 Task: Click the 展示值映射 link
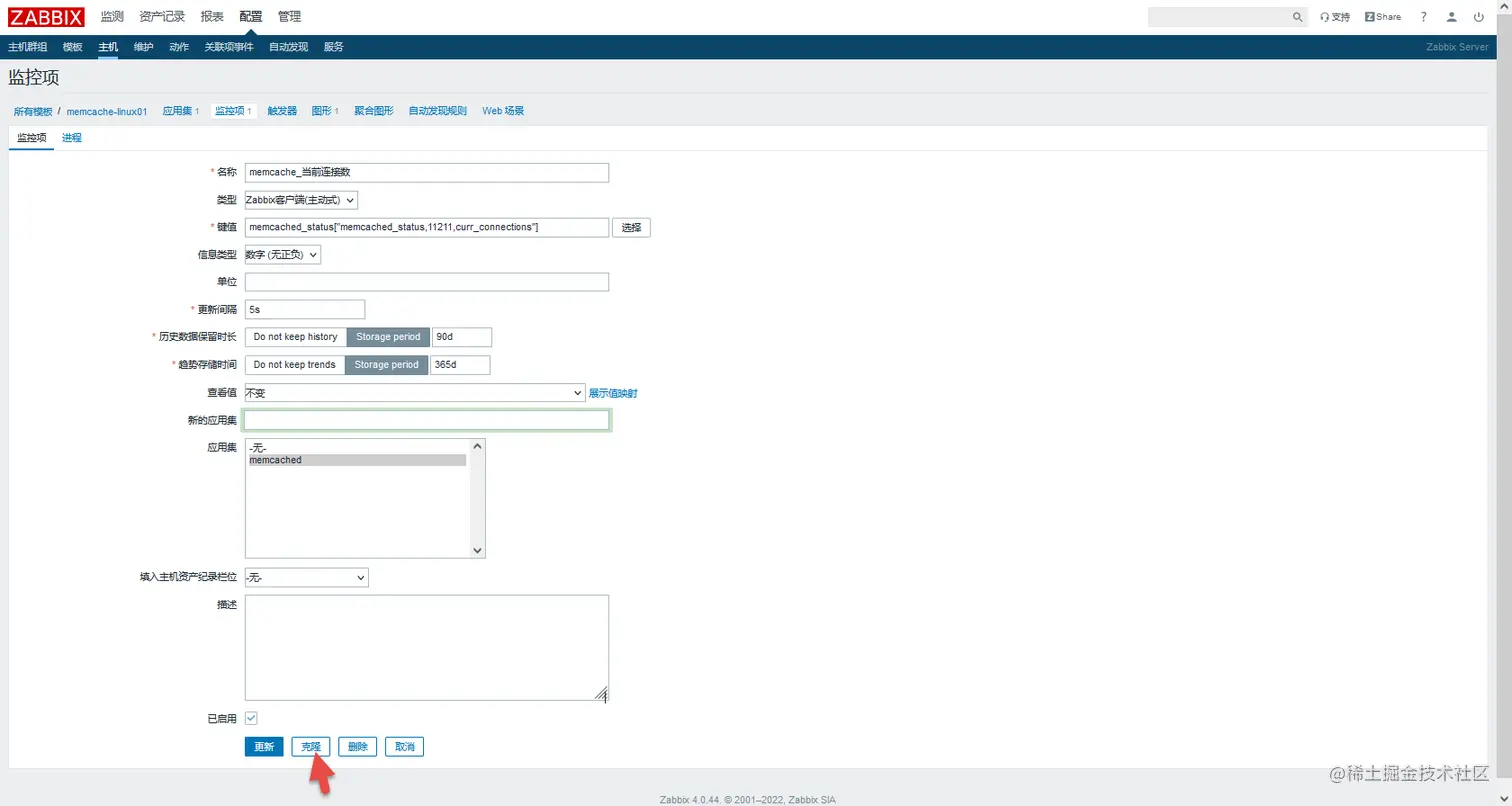613,393
